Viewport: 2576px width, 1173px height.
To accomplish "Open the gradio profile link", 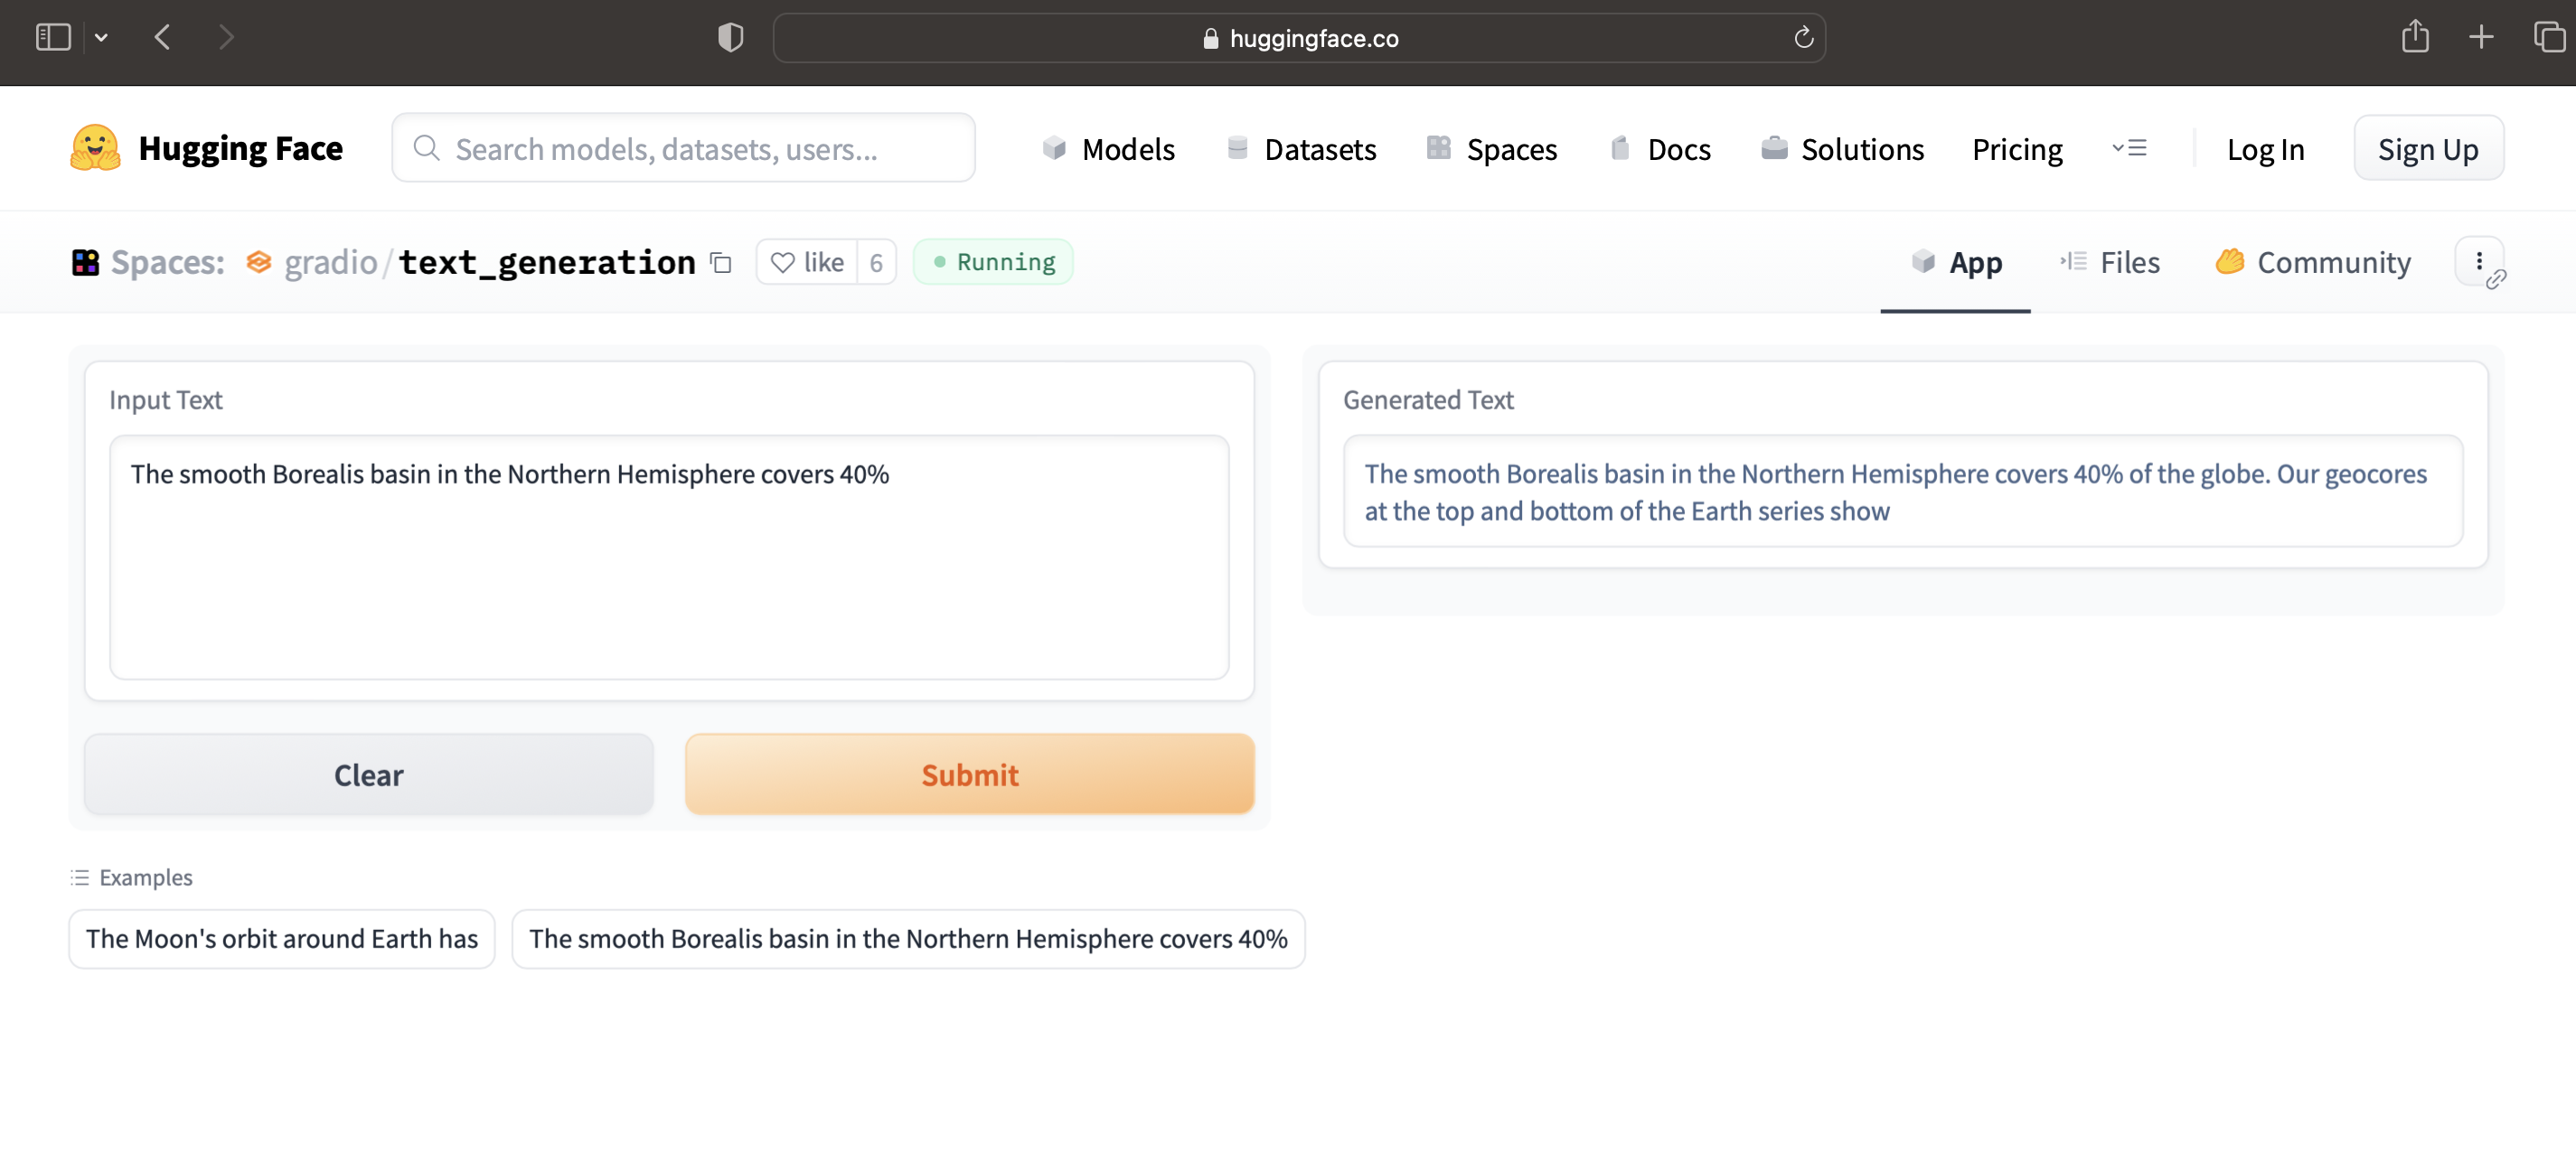I will tap(332, 262).
